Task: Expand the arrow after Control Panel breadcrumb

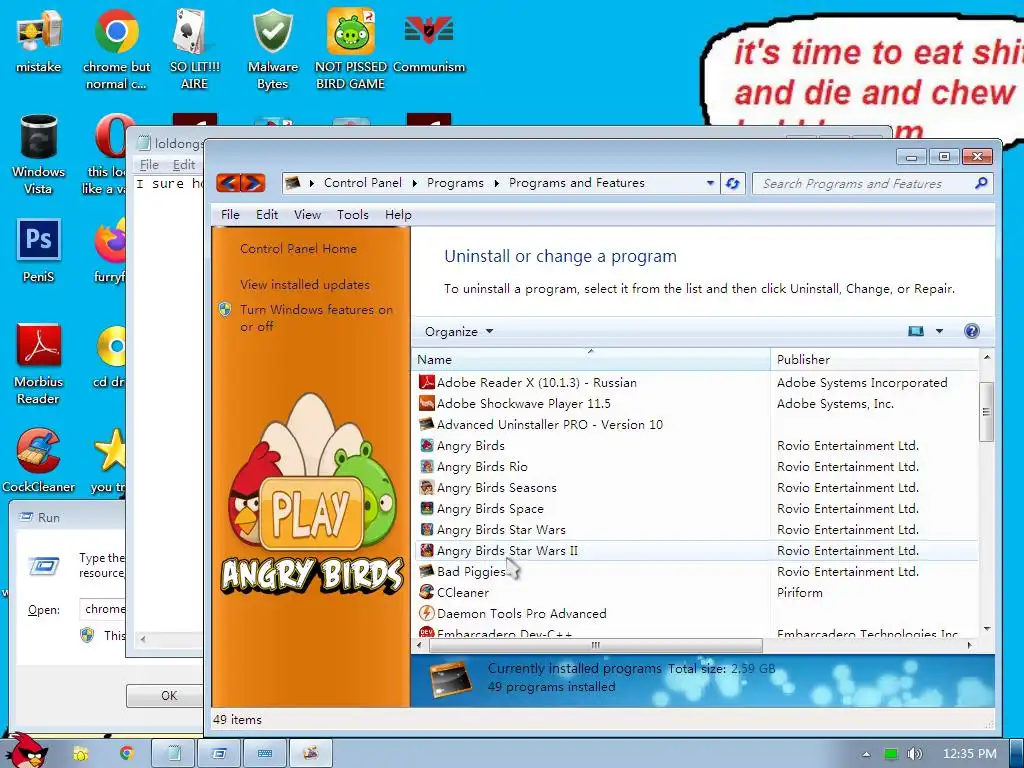Action: pos(415,184)
